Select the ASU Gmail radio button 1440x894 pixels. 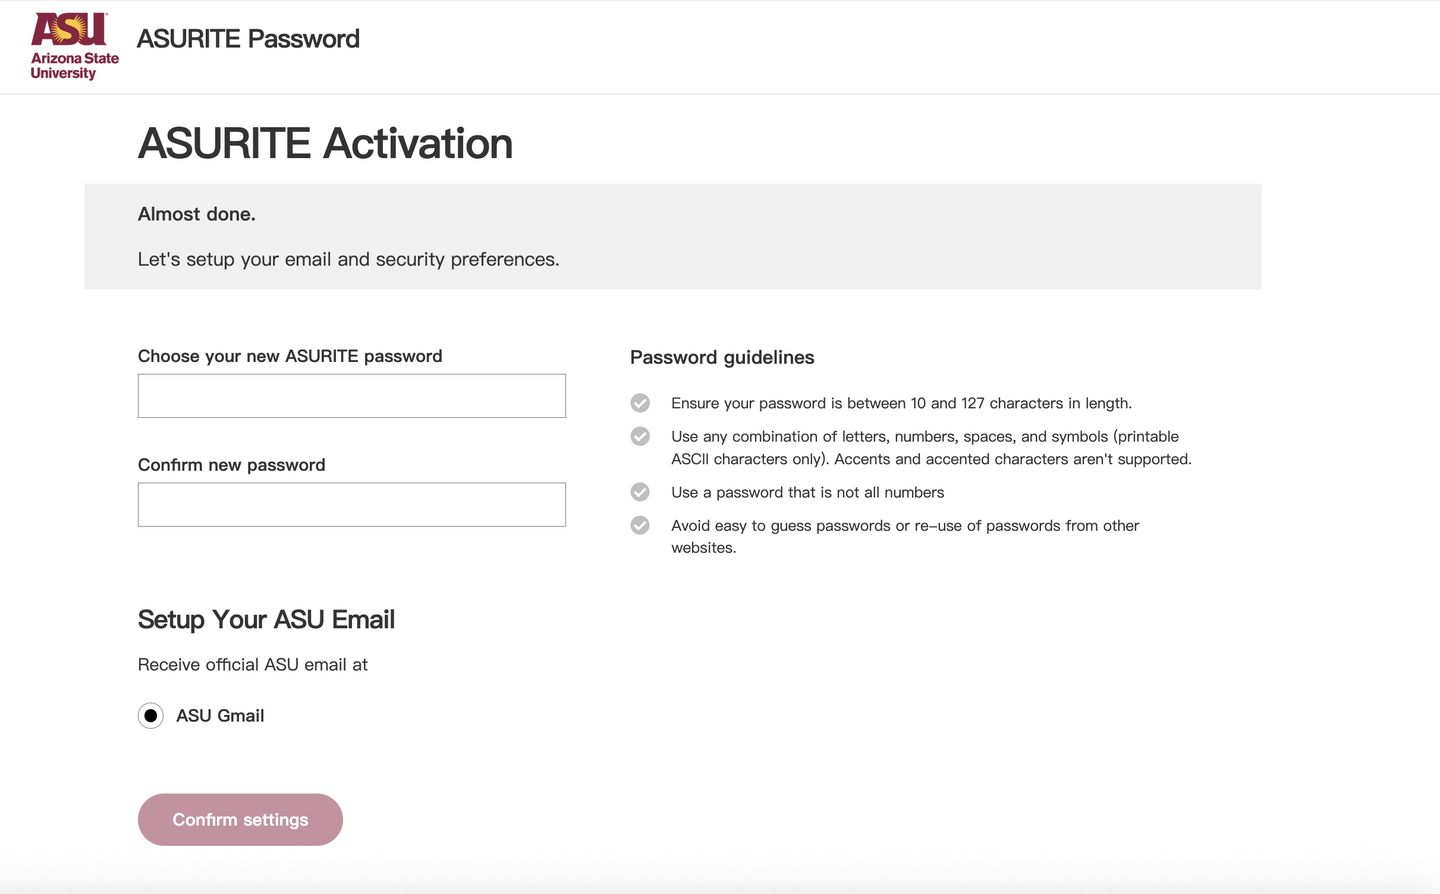[151, 716]
